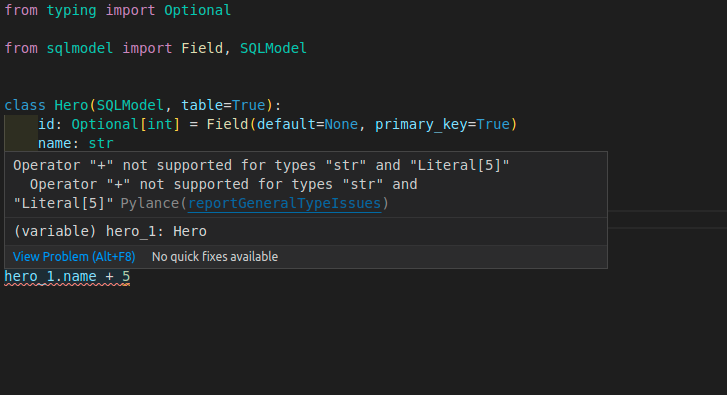Place cursor on the number 5 literal
Viewport: 727px width, 395px height.
click(126, 276)
